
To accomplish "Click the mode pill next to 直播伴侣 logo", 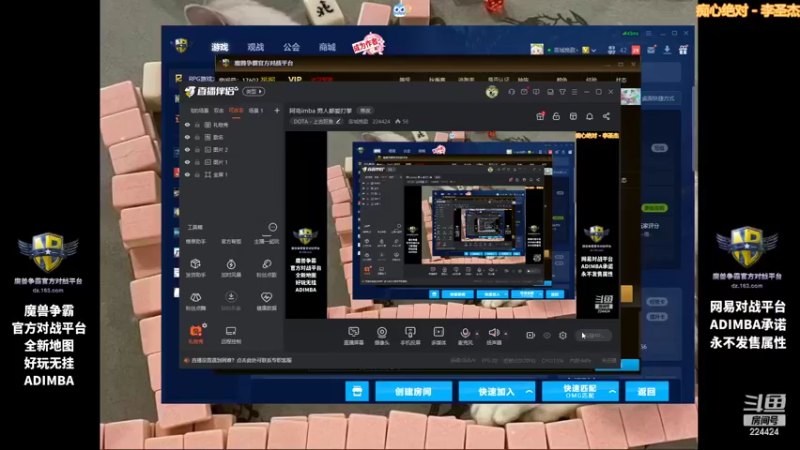I will tap(254, 91).
